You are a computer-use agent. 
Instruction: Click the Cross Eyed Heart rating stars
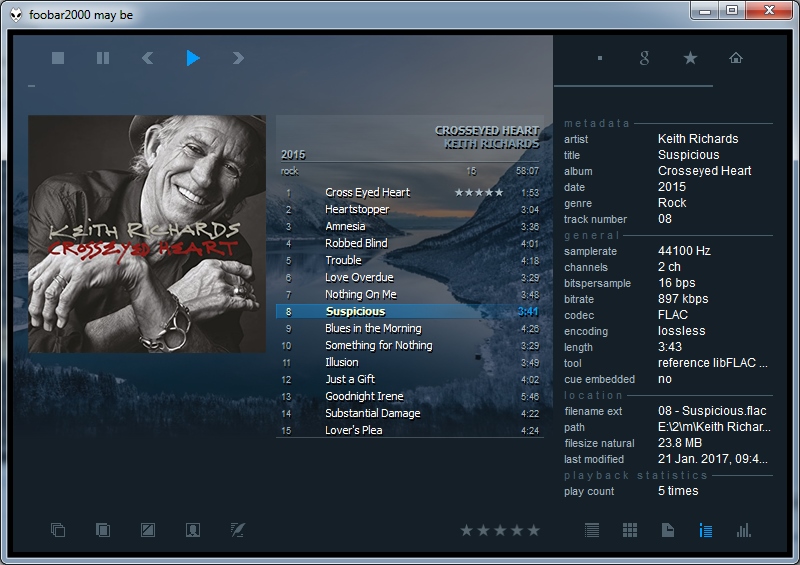(479, 192)
